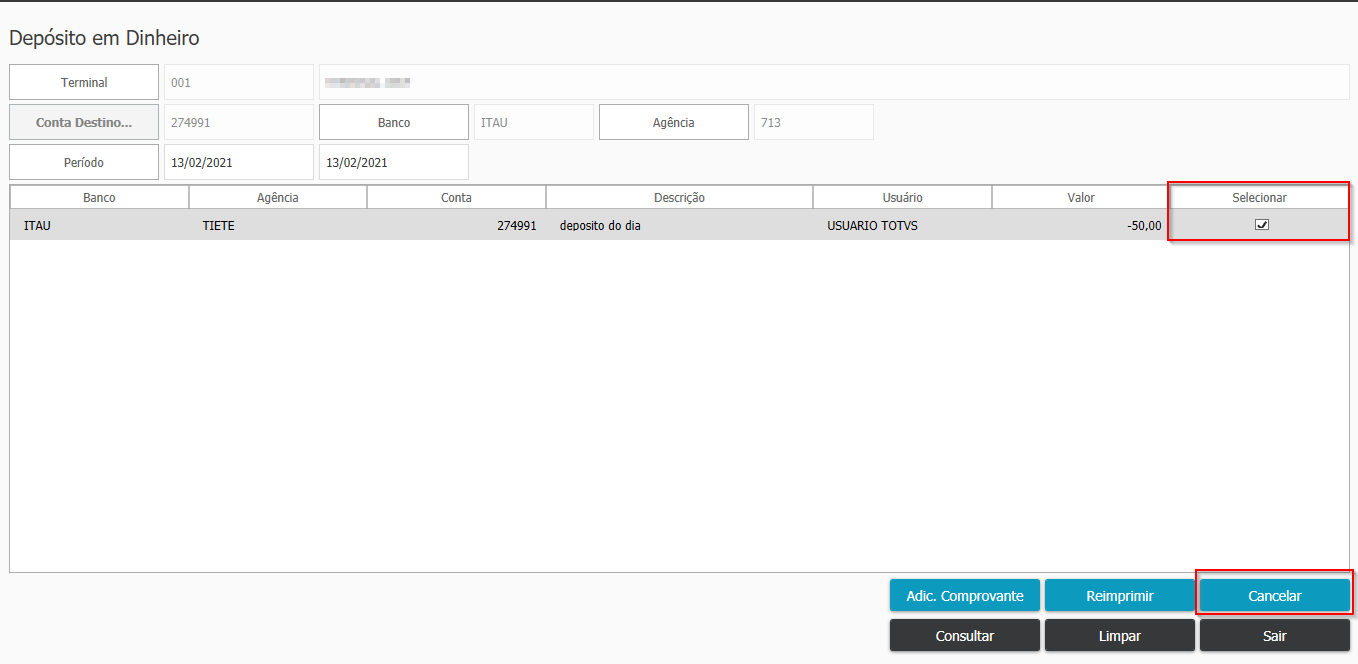Click the account field showing 274991
Image resolution: width=1358 pixels, height=664 pixels.
coord(239,122)
